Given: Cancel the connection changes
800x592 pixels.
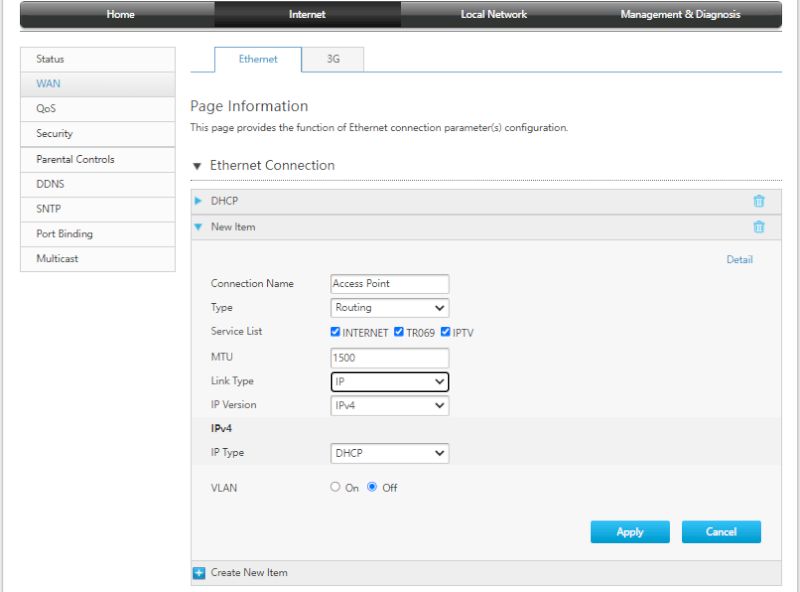Looking at the screenshot, I should [x=721, y=532].
